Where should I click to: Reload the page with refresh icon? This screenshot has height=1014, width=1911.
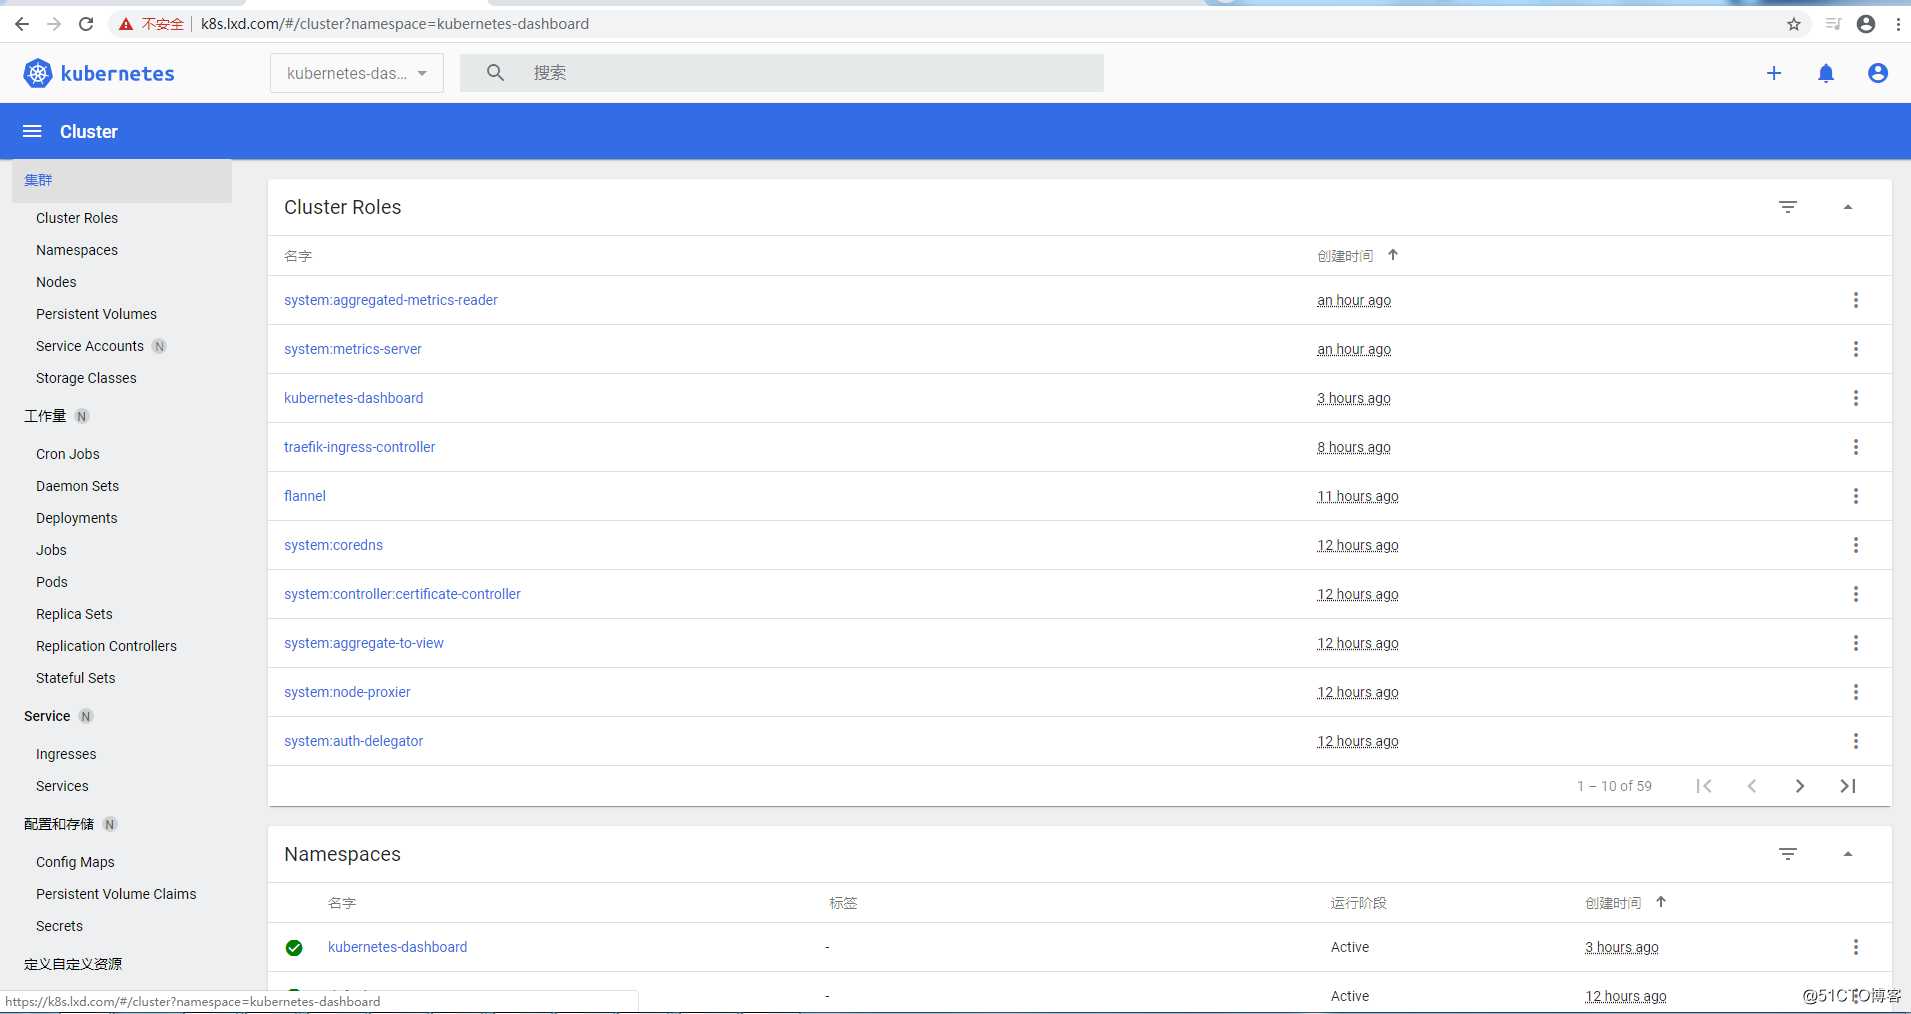[86, 24]
